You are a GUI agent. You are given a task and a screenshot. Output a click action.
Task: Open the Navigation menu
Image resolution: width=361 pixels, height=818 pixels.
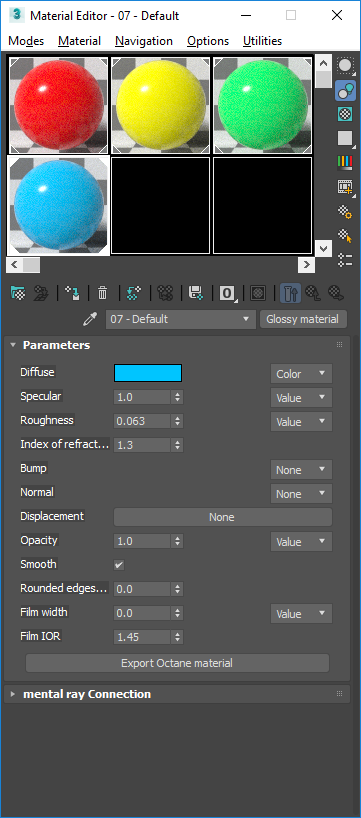tap(144, 41)
